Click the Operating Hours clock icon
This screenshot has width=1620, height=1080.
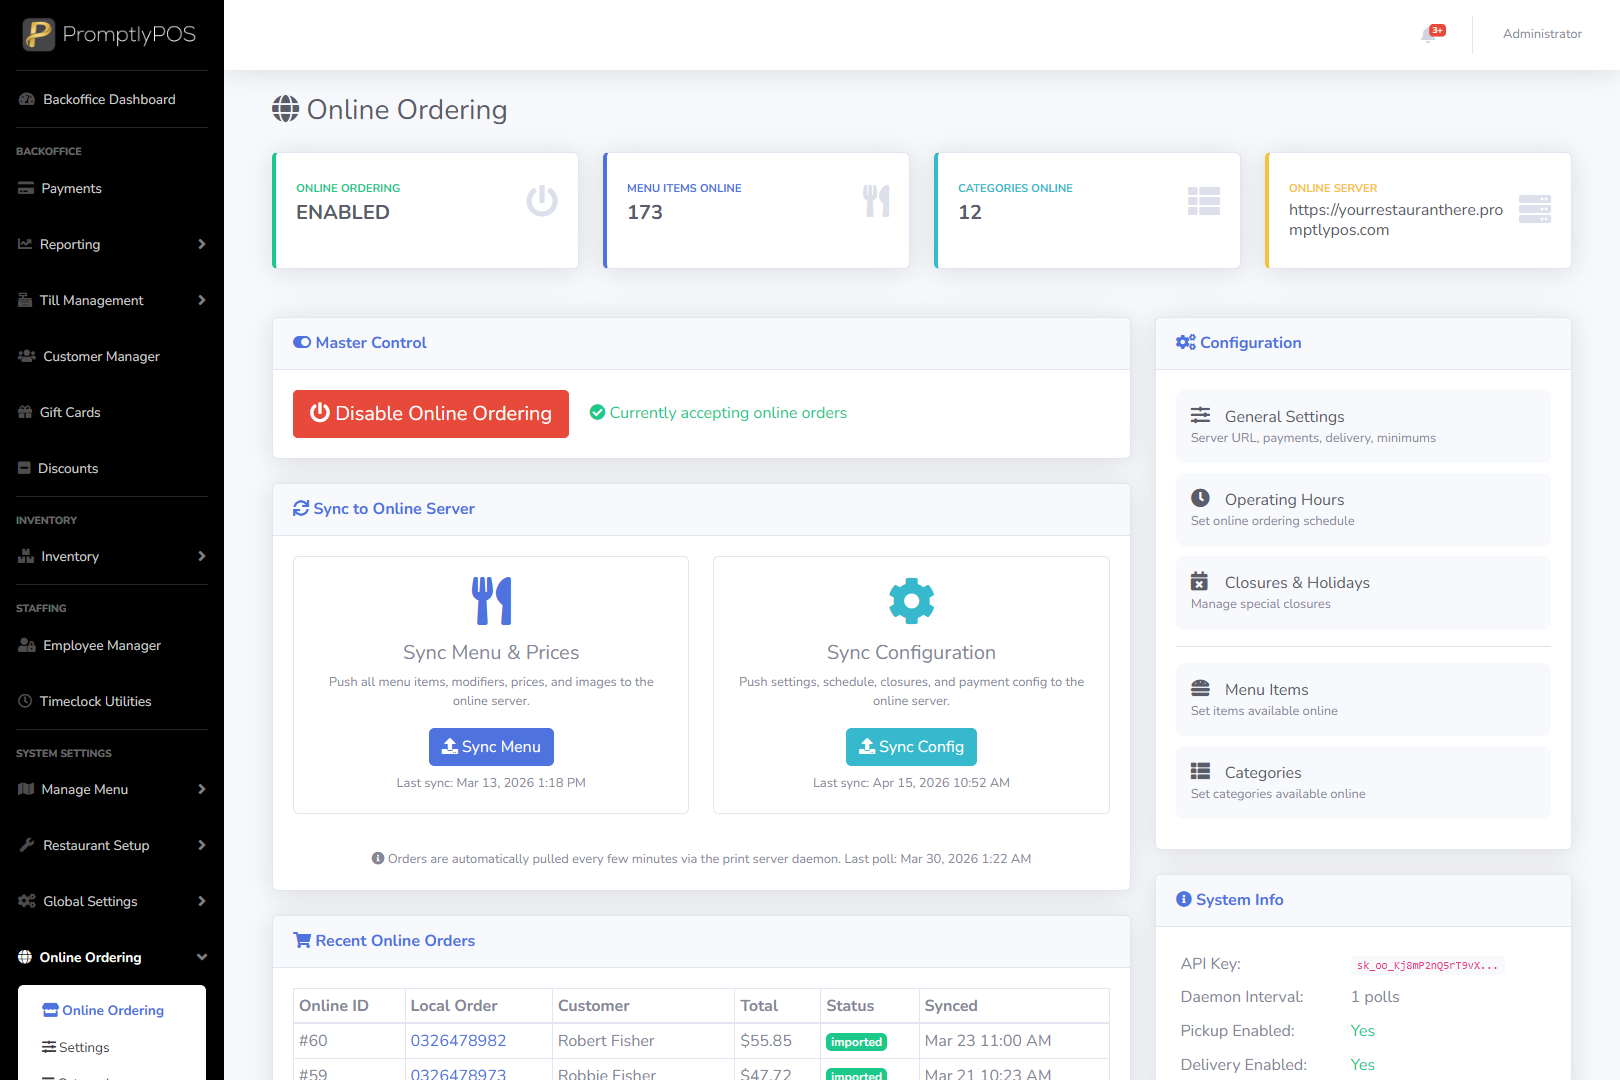(1200, 498)
